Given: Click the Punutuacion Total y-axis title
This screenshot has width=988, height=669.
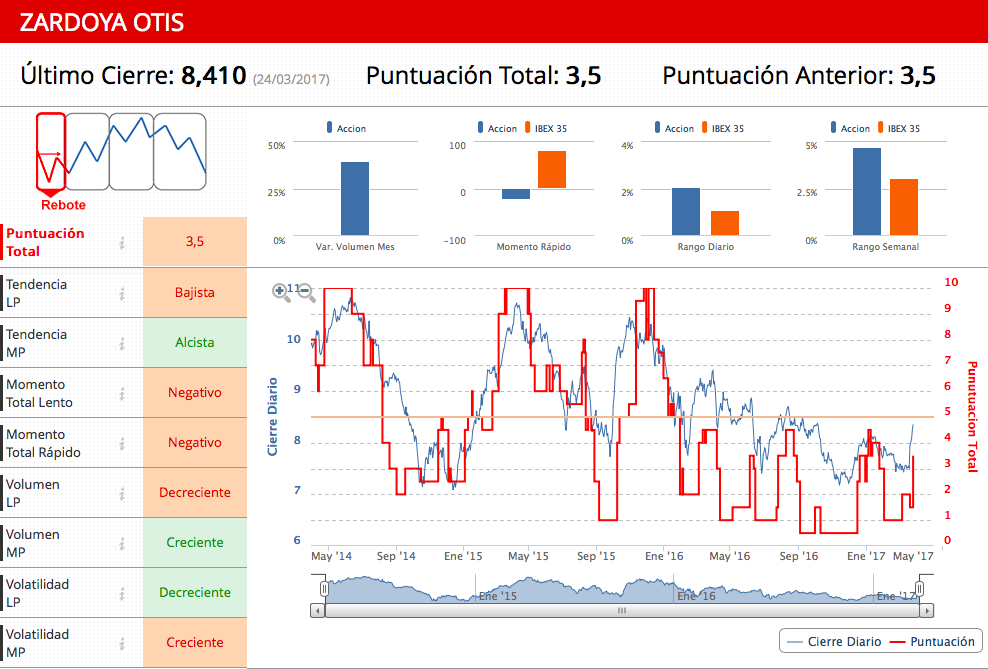Looking at the screenshot, I should tap(972, 416).
